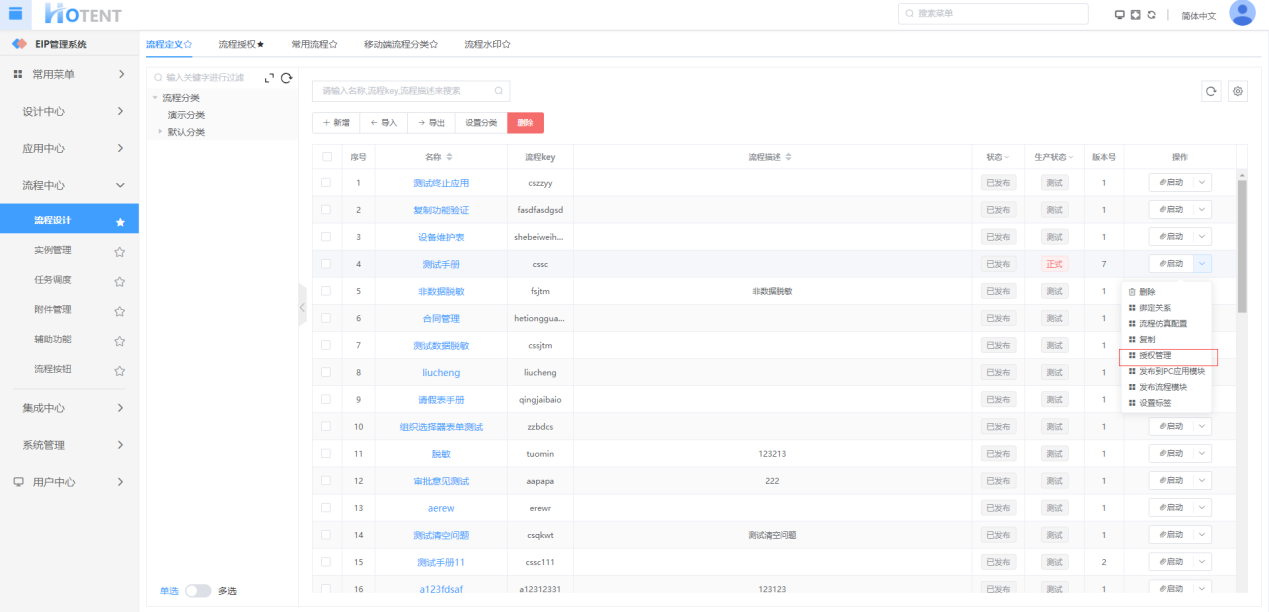Click the sidebar collapse icon beside the HOTENT logo
The height and width of the screenshot is (612, 1269).
[x=15, y=13]
